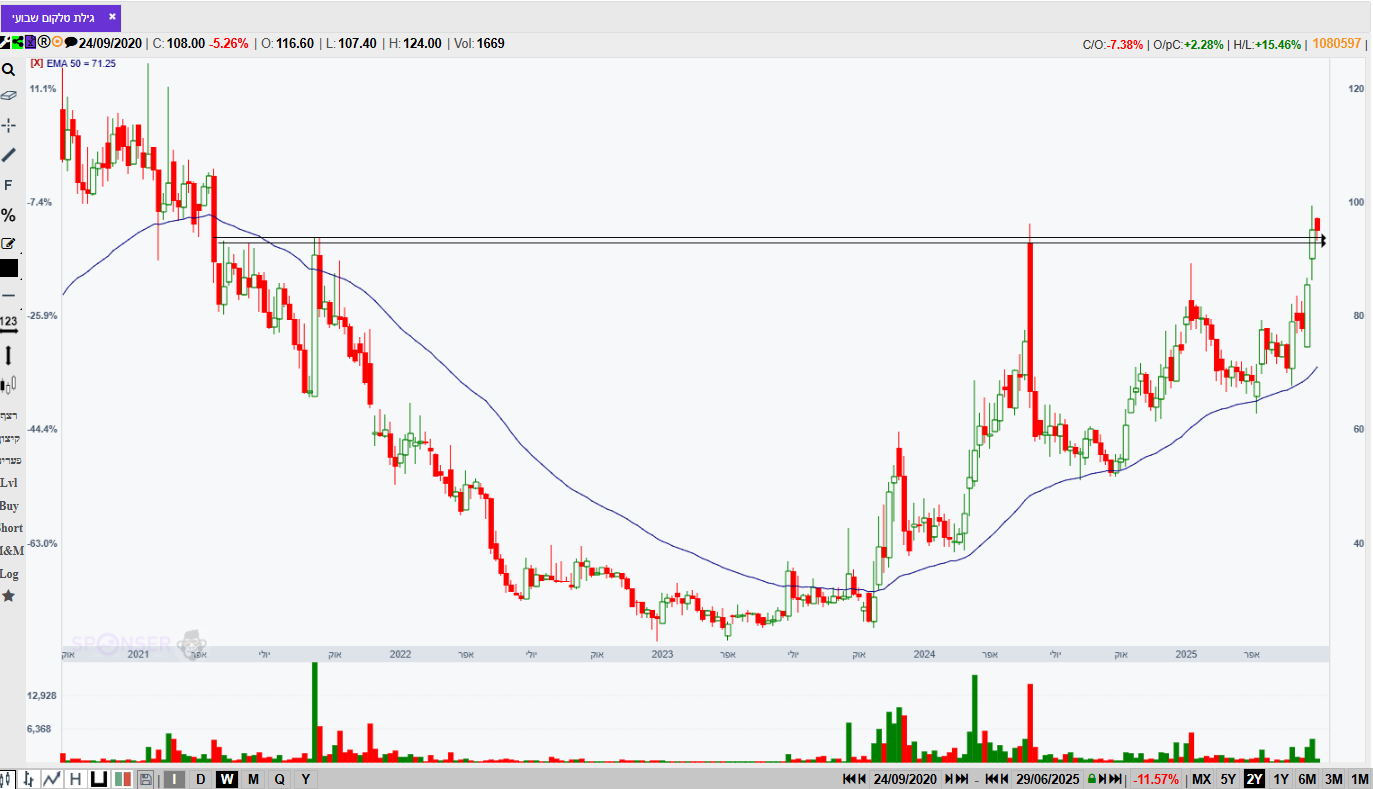Switch to OHLC bar chart type
The height and width of the screenshot is (789, 1373).
(x=30, y=779)
